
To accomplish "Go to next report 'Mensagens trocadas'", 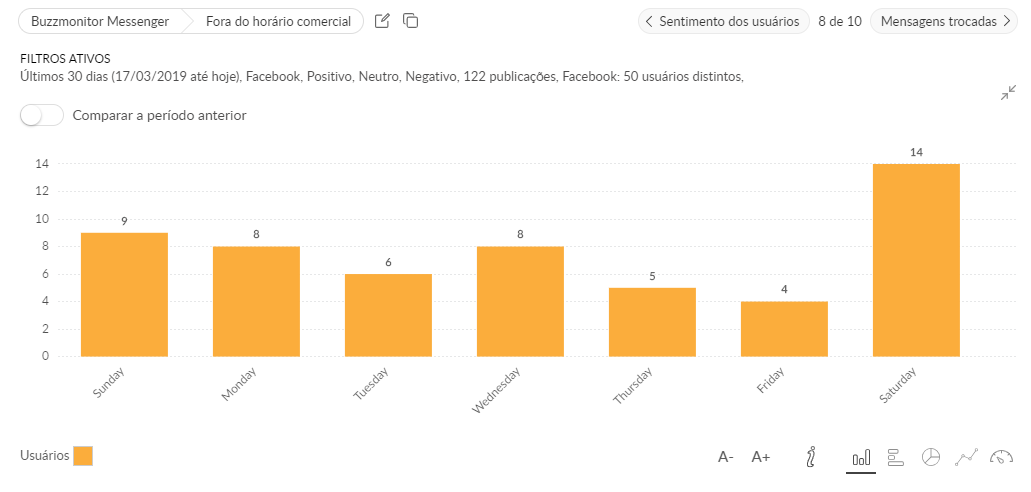I will click(945, 21).
